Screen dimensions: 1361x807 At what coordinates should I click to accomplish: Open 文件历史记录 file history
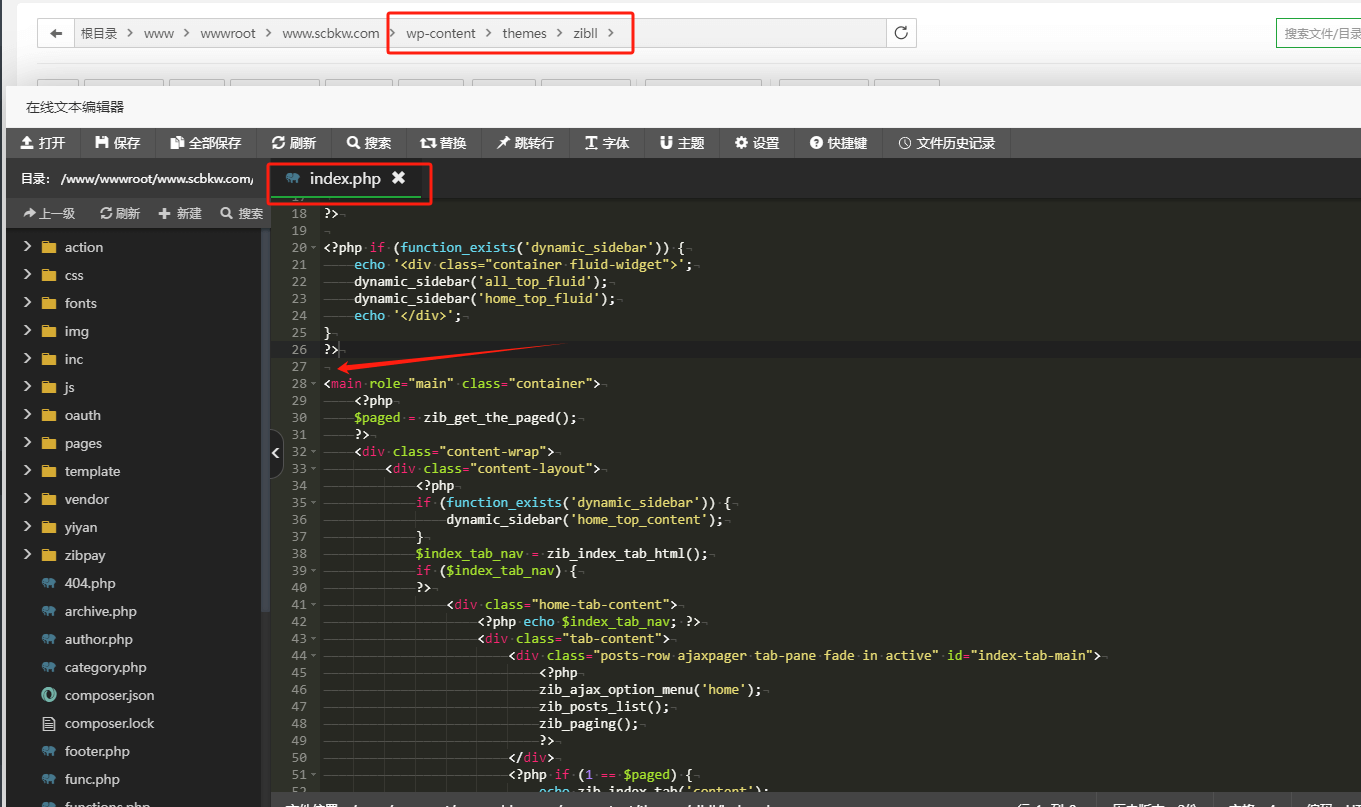pos(947,143)
